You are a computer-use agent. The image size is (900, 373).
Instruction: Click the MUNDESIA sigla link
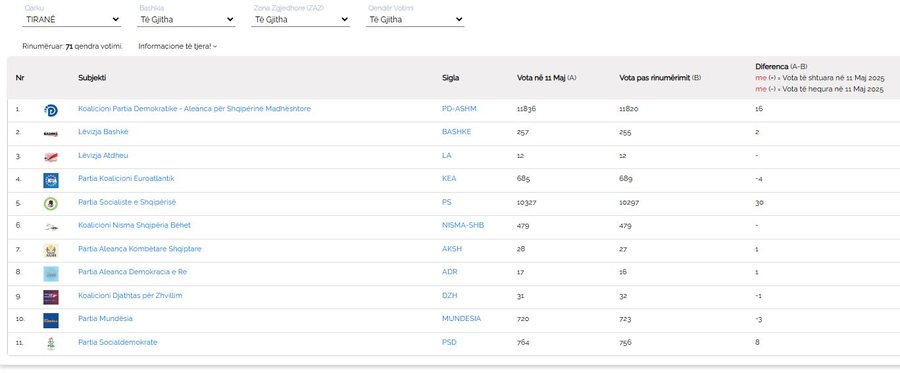pos(461,318)
